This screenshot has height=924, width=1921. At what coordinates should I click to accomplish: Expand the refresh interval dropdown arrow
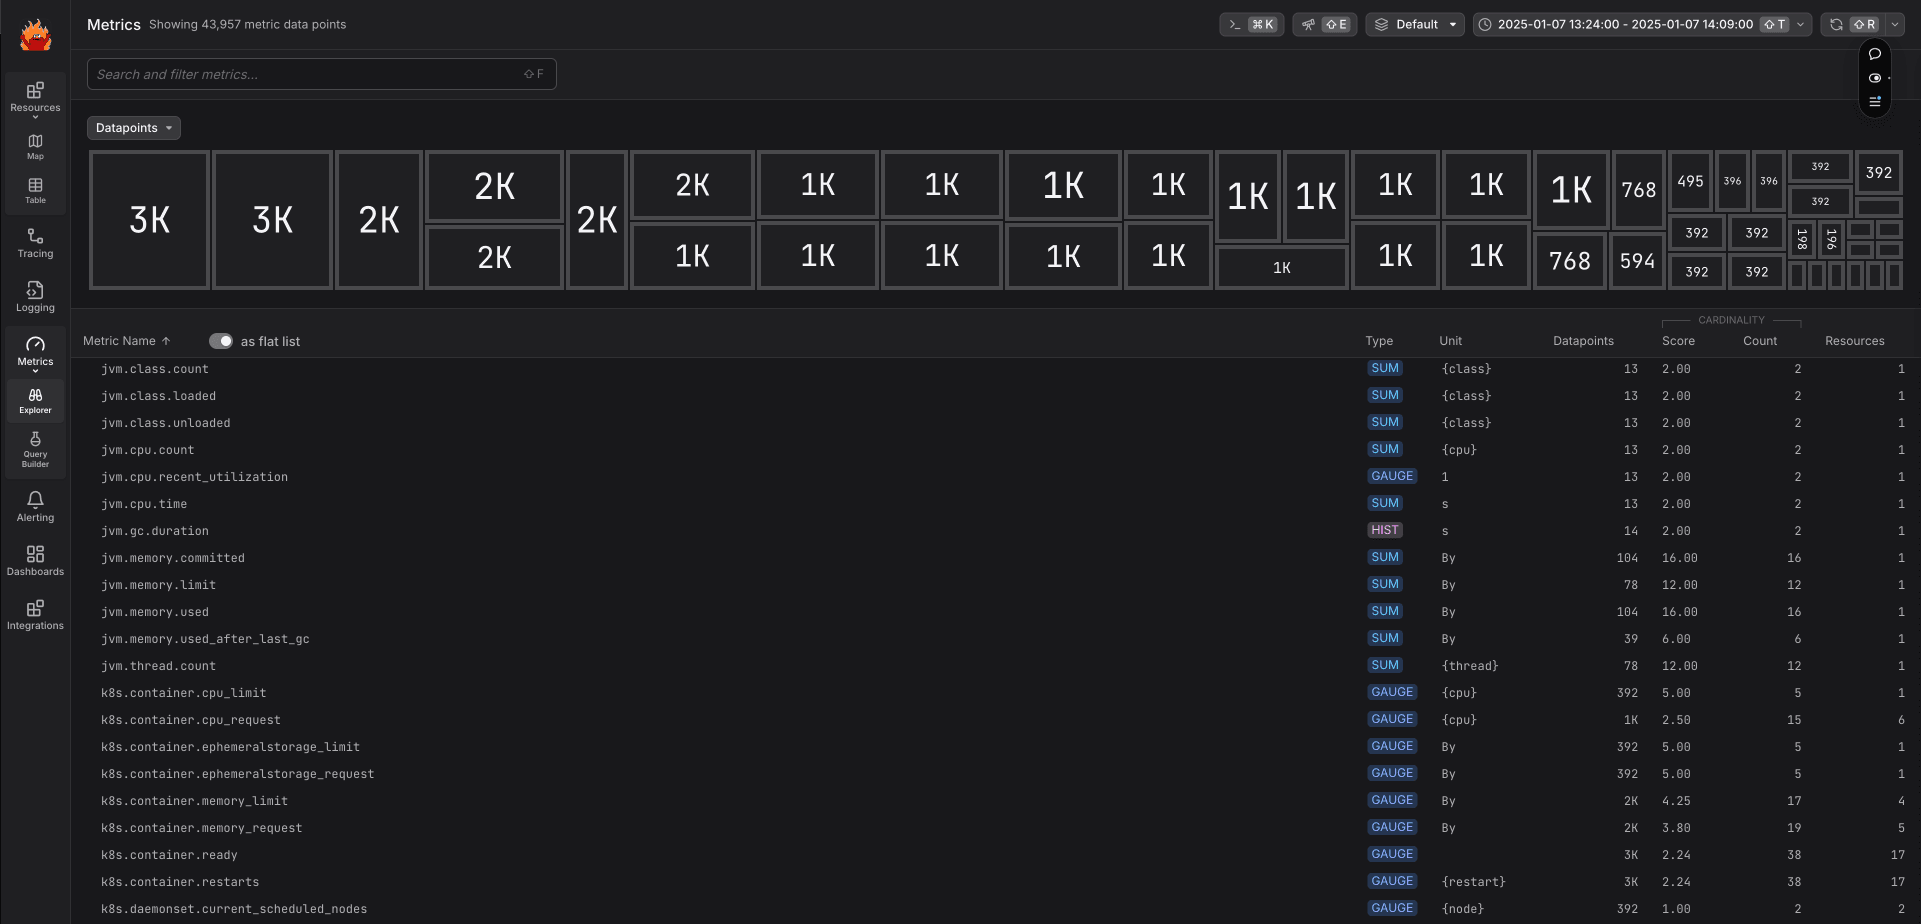(1895, 25)
